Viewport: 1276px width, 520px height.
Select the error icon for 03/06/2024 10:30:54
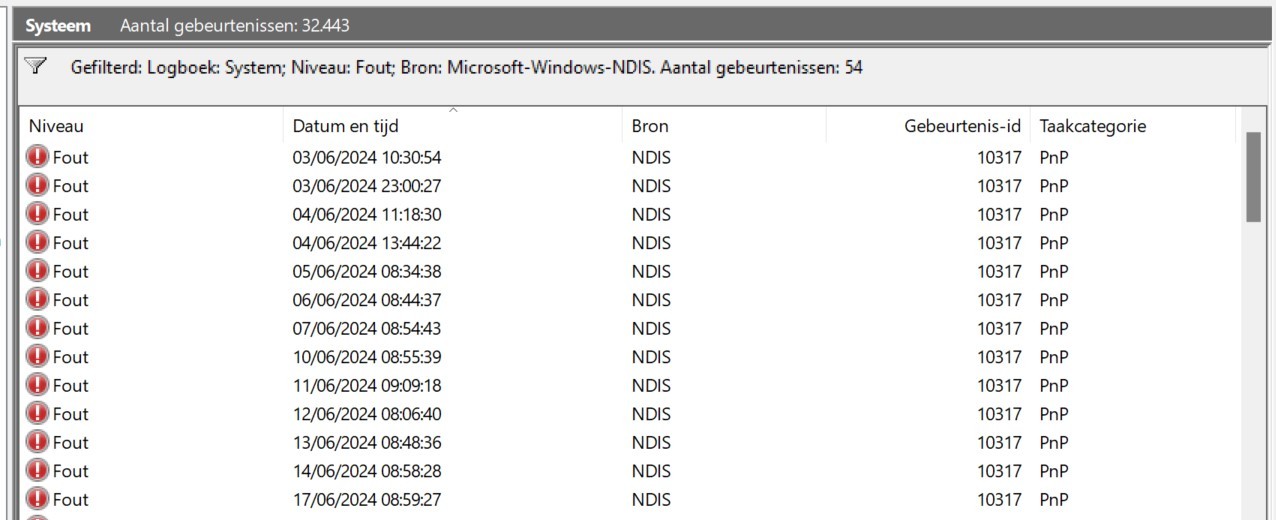[37, 157]
